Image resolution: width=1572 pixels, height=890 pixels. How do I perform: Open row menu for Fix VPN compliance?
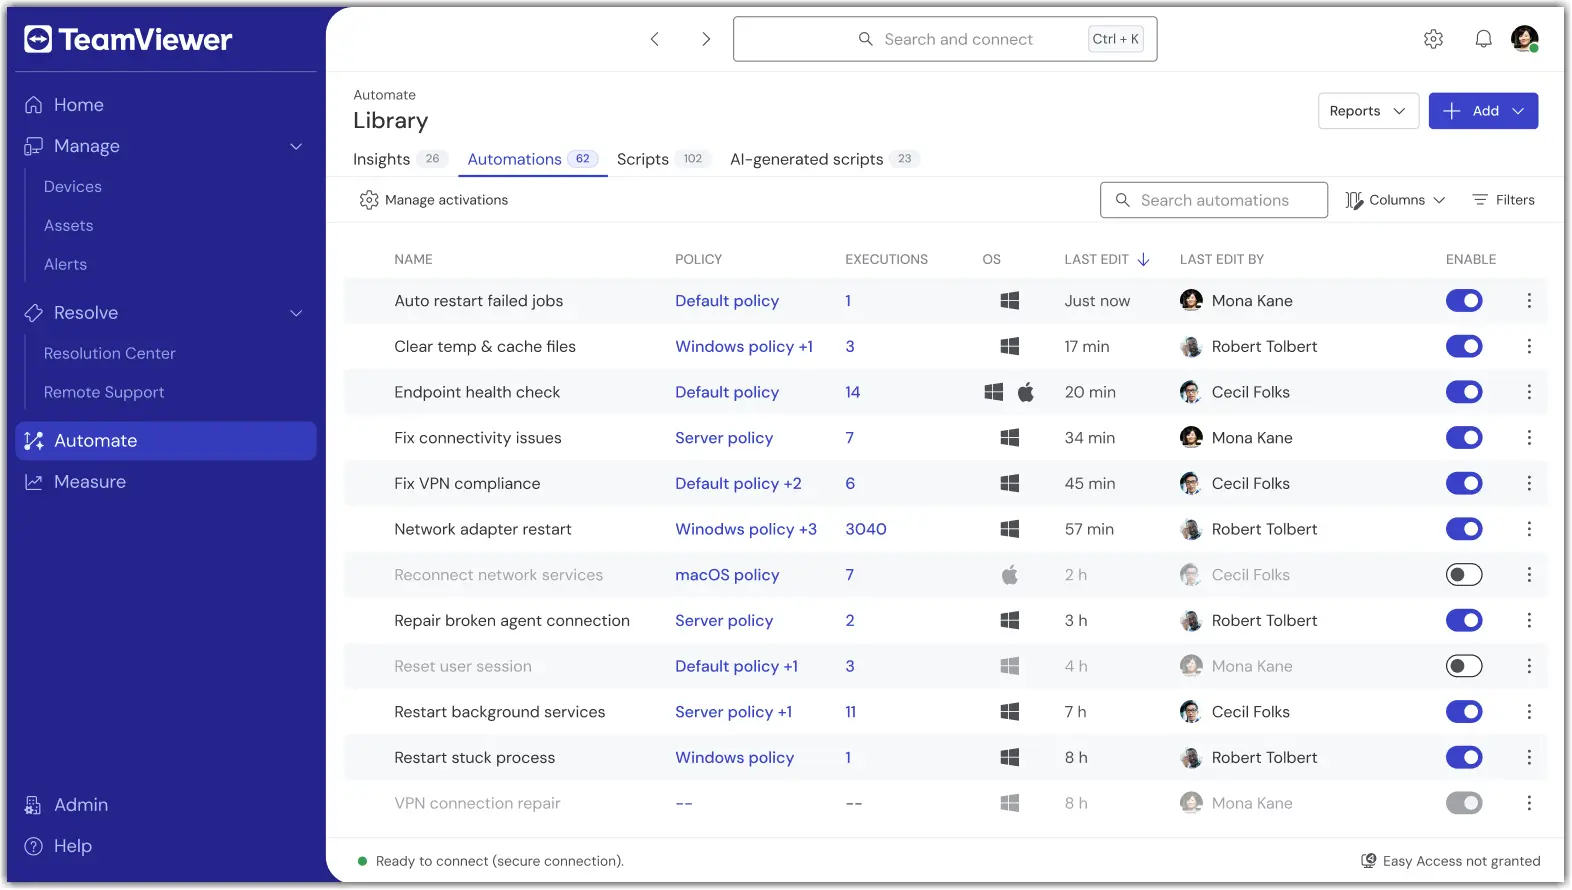1529,484
